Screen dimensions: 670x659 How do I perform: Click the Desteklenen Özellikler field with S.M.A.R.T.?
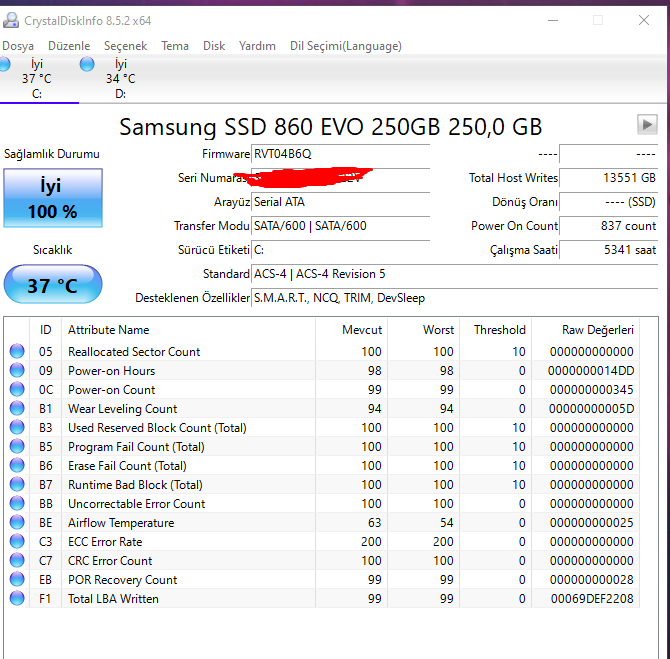(x=455, y=298)
